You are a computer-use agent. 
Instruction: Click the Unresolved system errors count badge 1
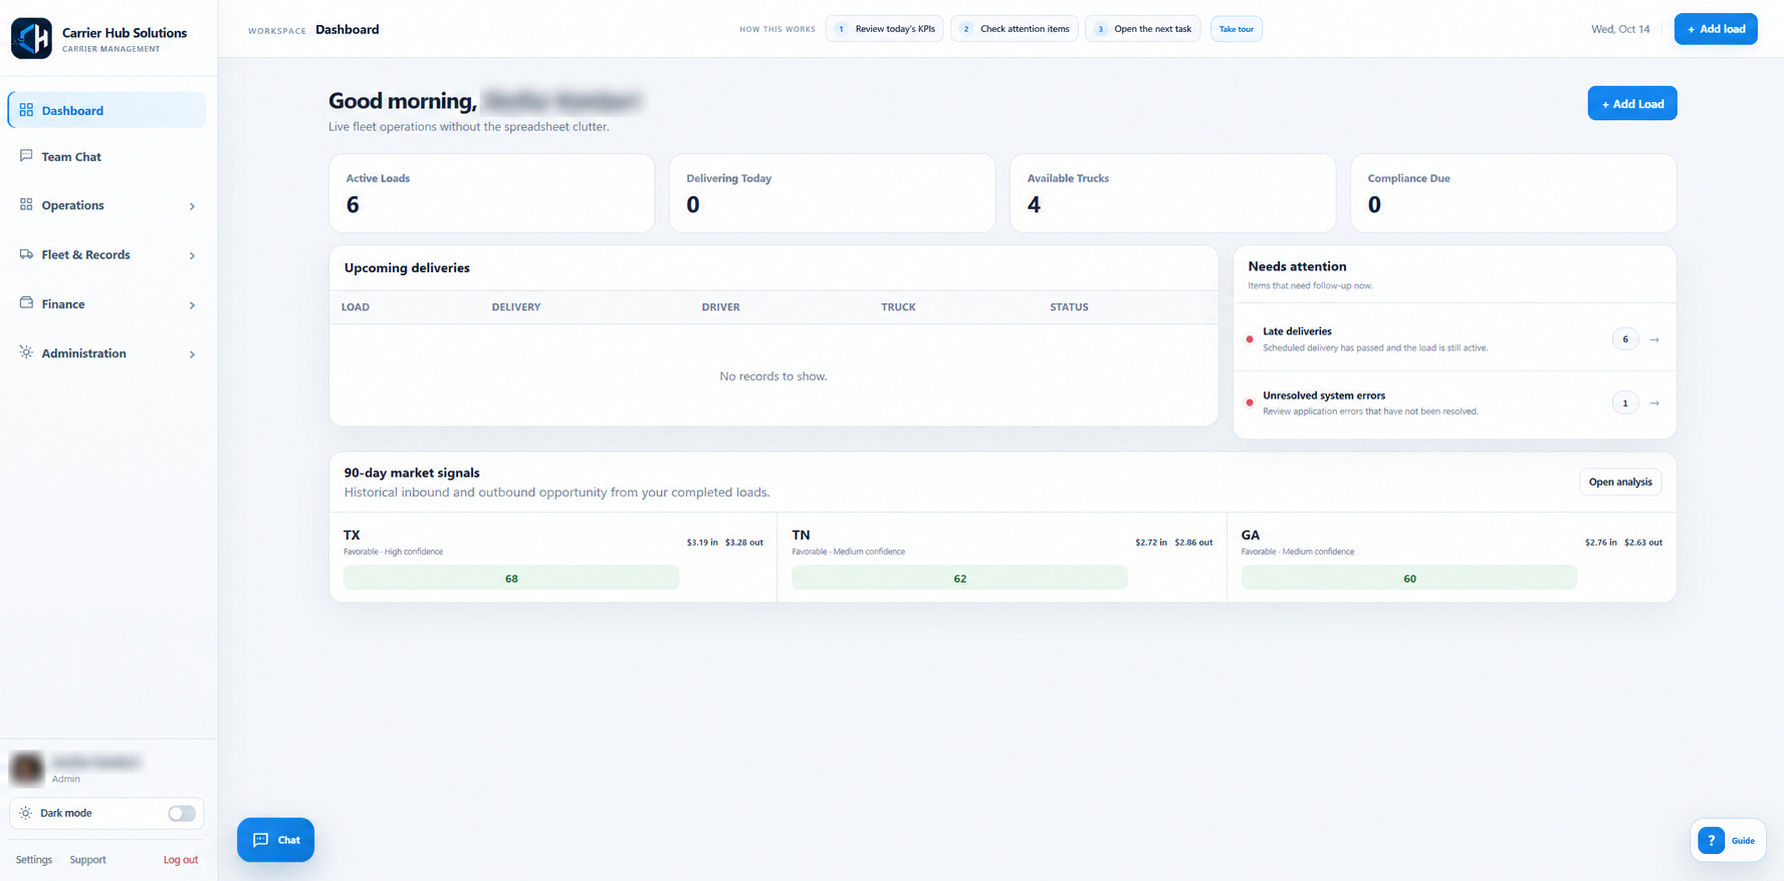click(1625, 403)
